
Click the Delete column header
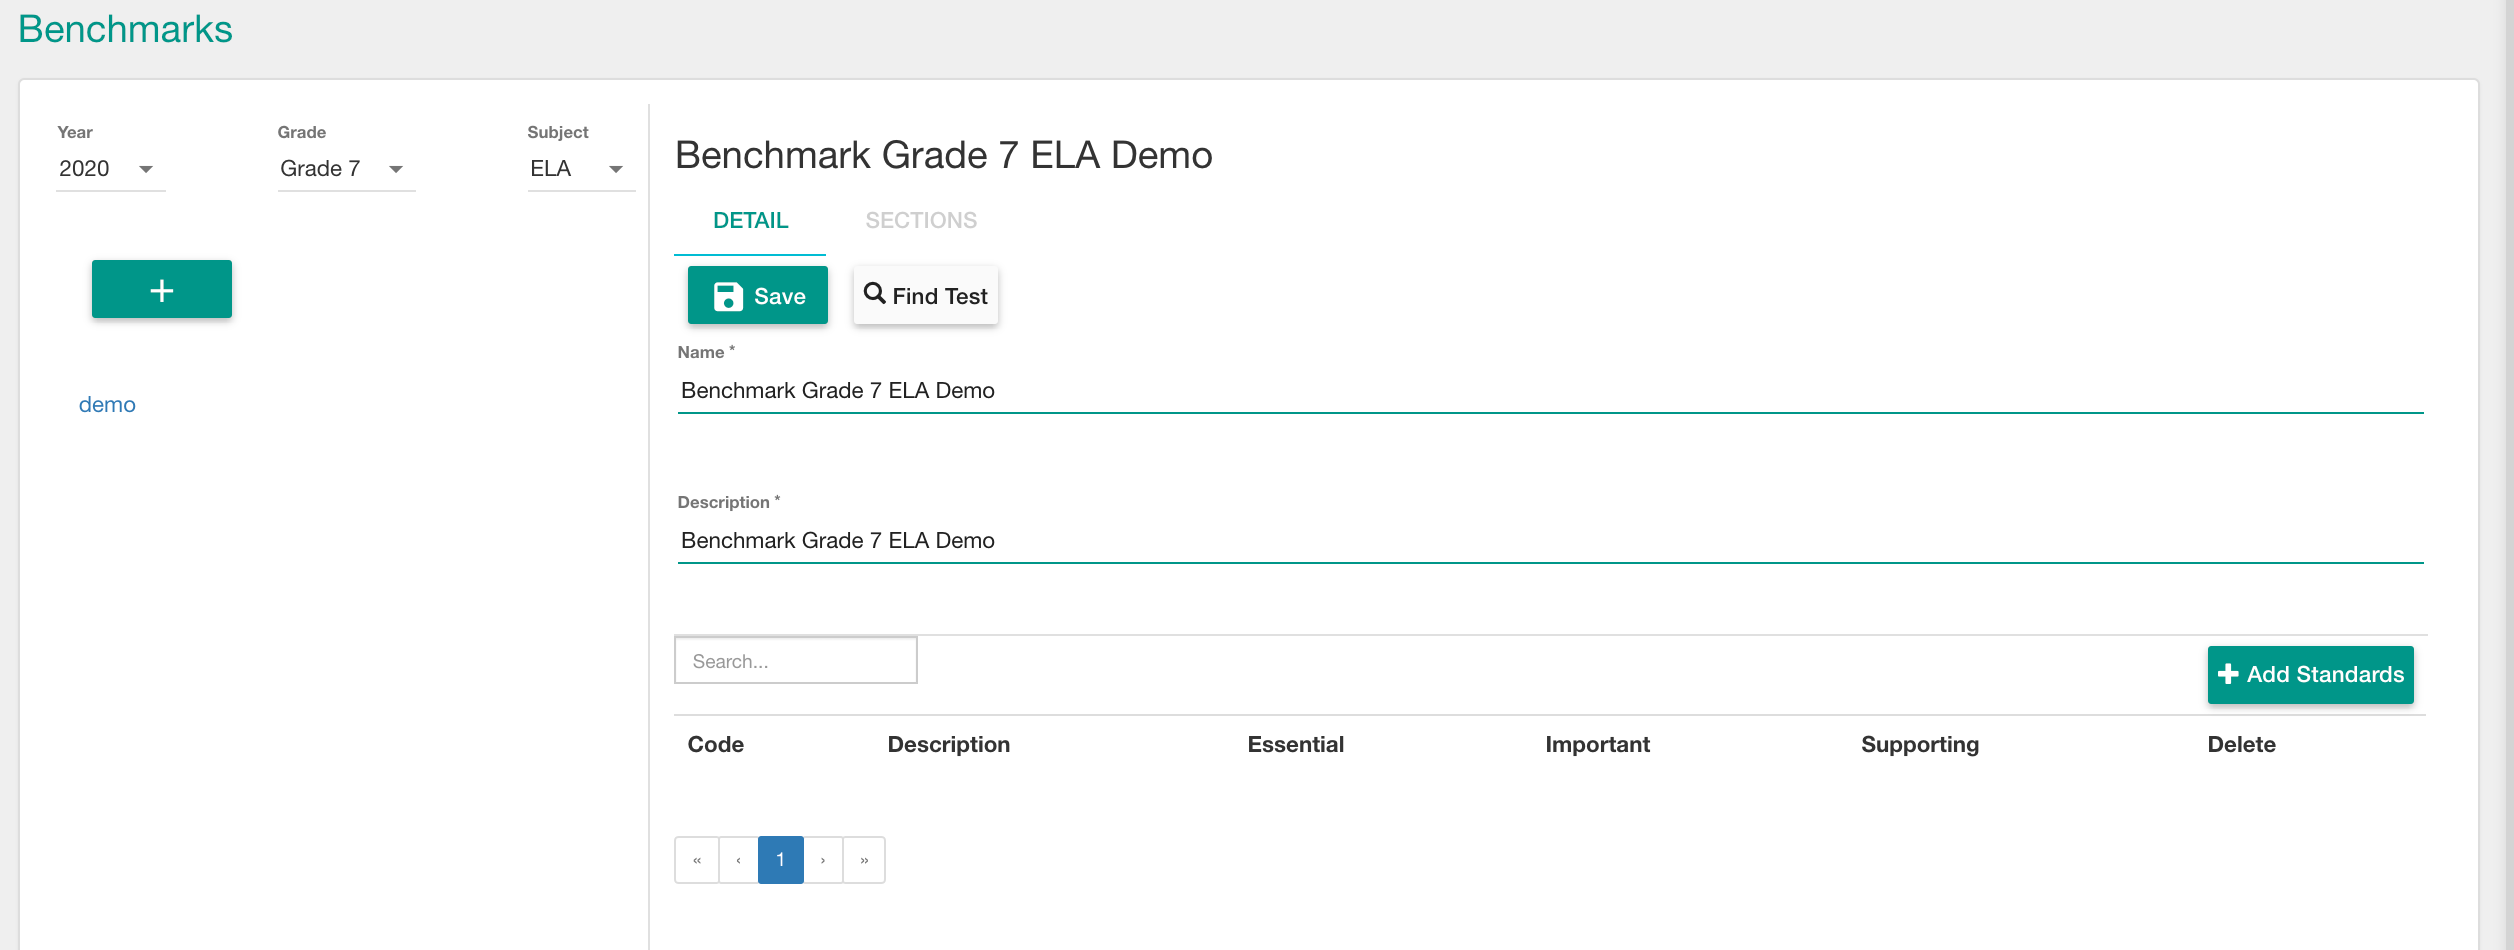[x=2242, y=745]
